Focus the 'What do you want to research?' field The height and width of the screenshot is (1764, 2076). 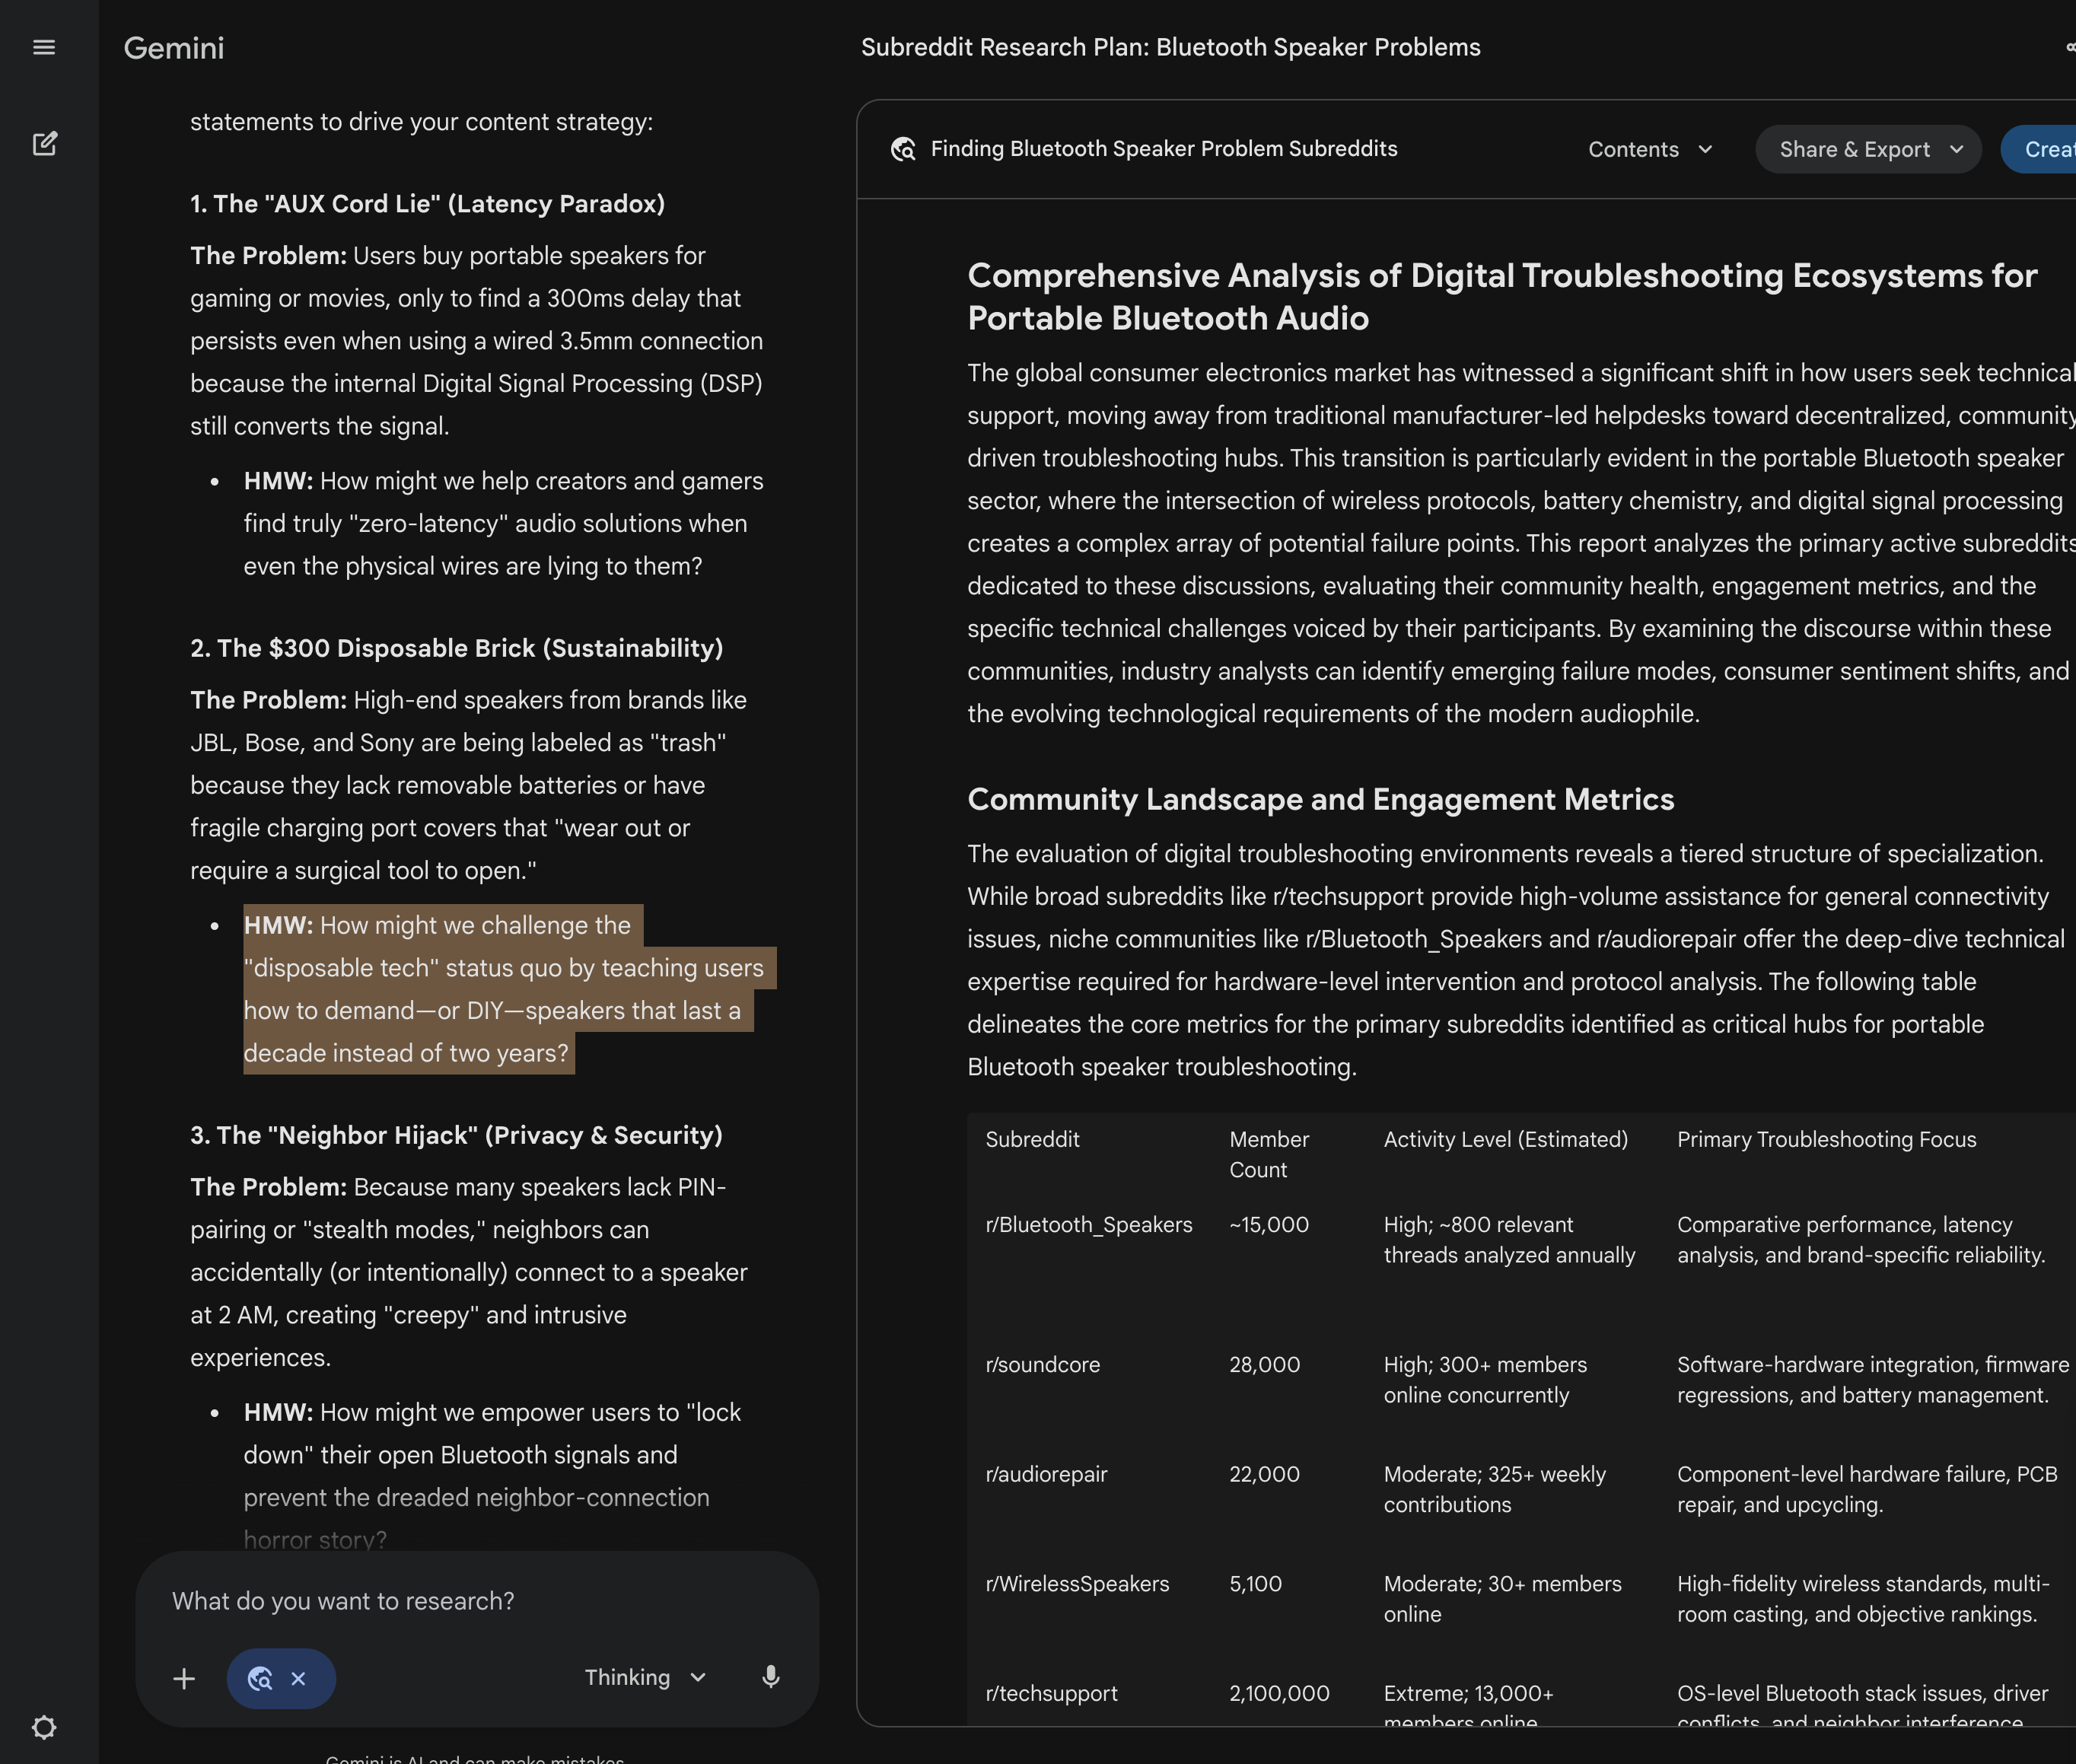(x=477, y=1601)
